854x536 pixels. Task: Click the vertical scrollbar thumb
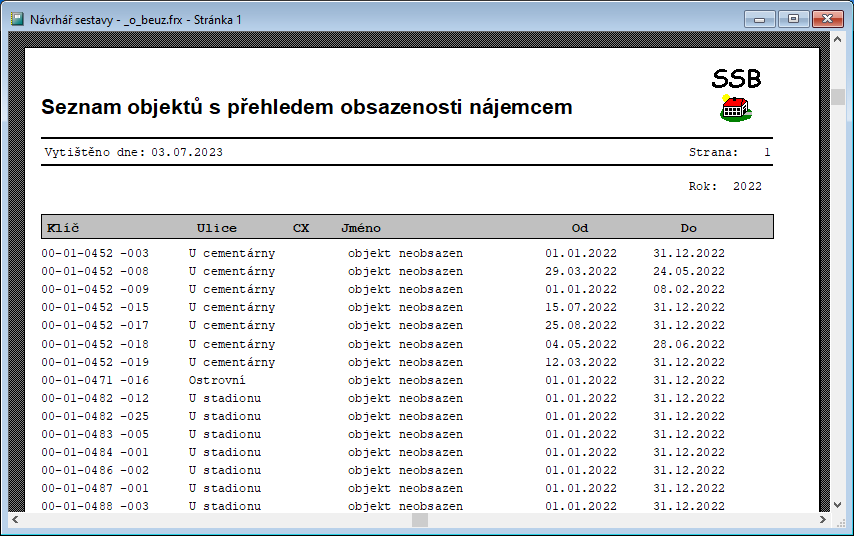coord(838,97)
